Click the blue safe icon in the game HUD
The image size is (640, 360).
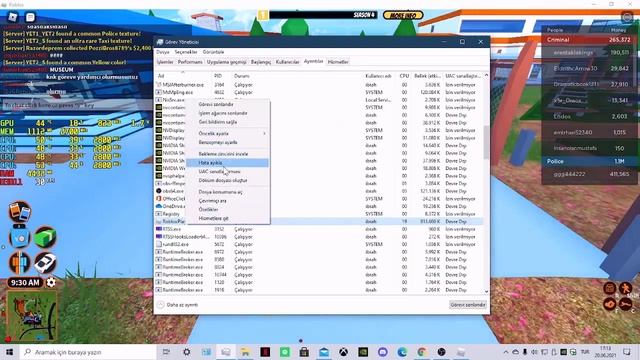(x=19, y=238)
